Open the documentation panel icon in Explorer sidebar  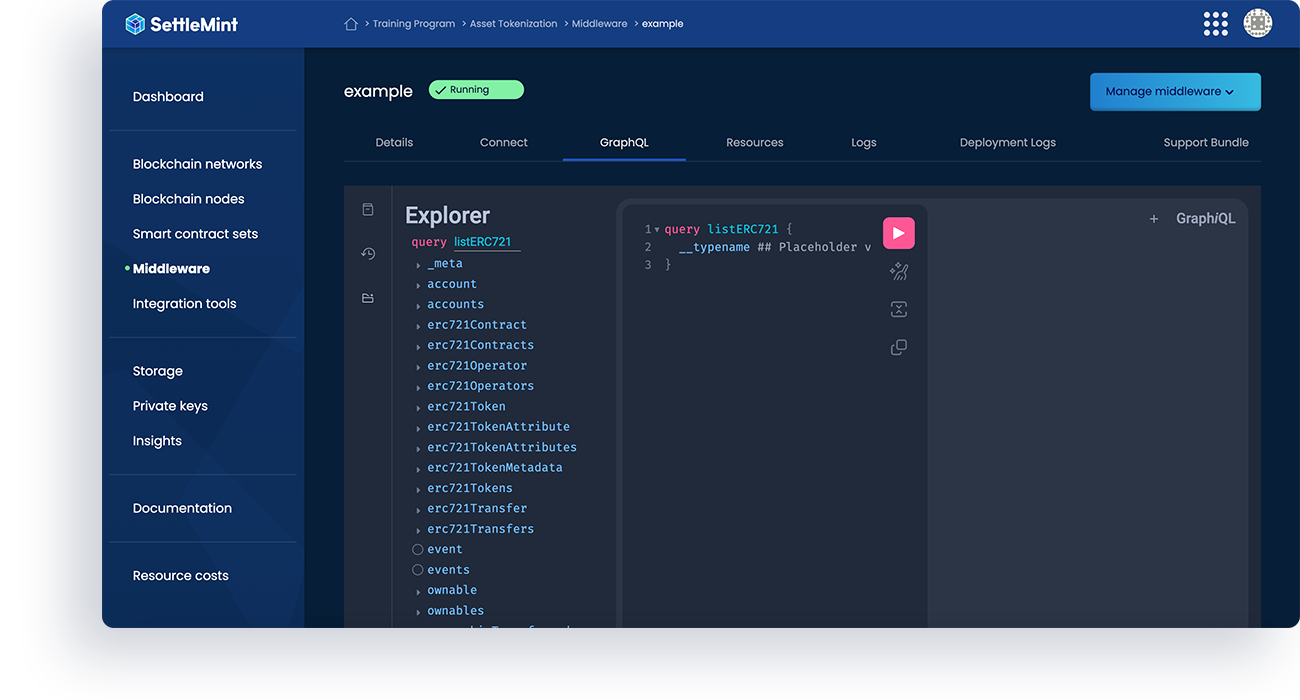click(368, 209)
